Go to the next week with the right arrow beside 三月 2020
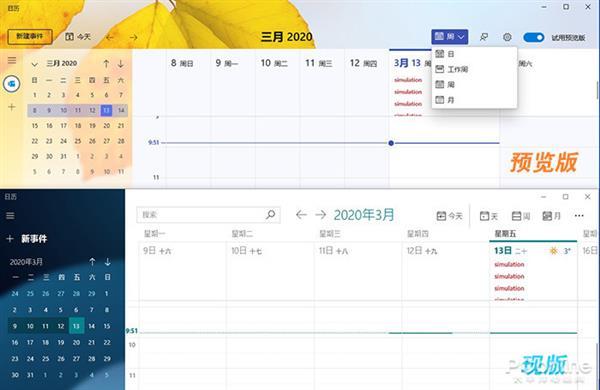Screen dimensions: 600x390 pyautogui.click(x=133, y=37)
